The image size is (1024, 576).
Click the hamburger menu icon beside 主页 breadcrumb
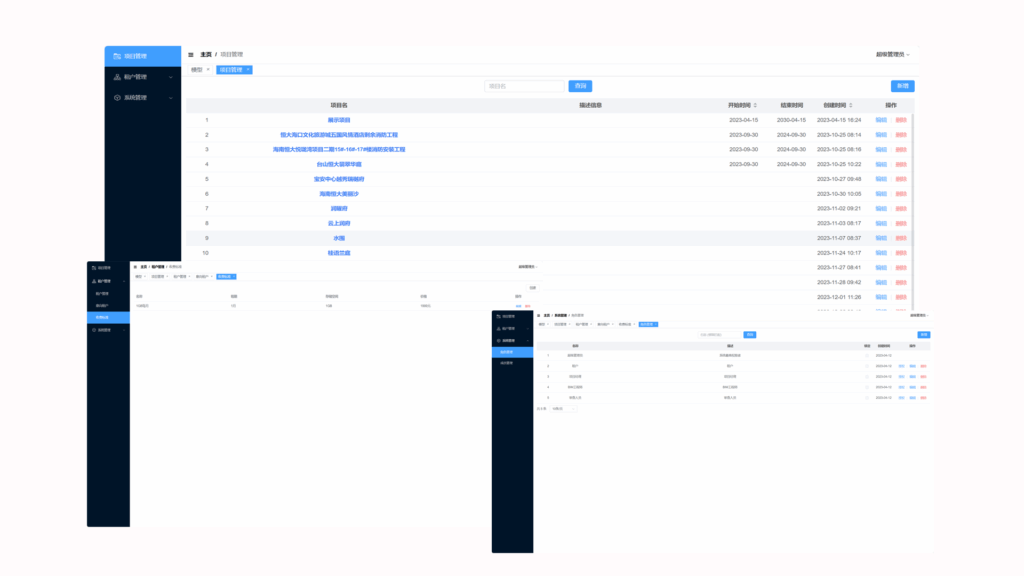(191, 54)
